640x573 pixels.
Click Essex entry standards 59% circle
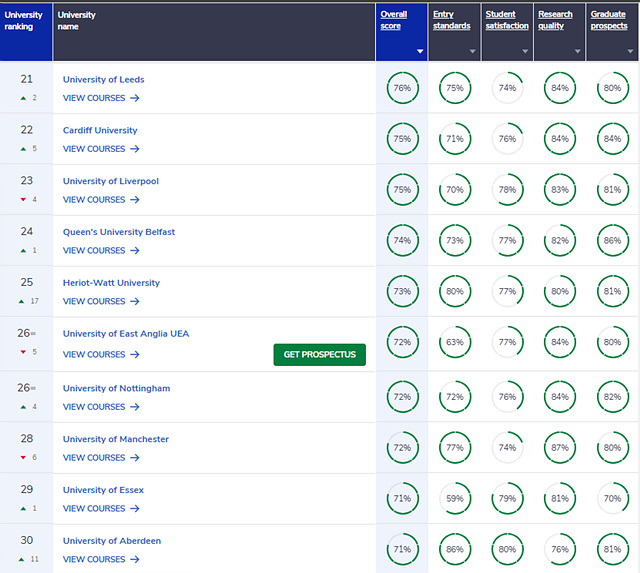455,498
